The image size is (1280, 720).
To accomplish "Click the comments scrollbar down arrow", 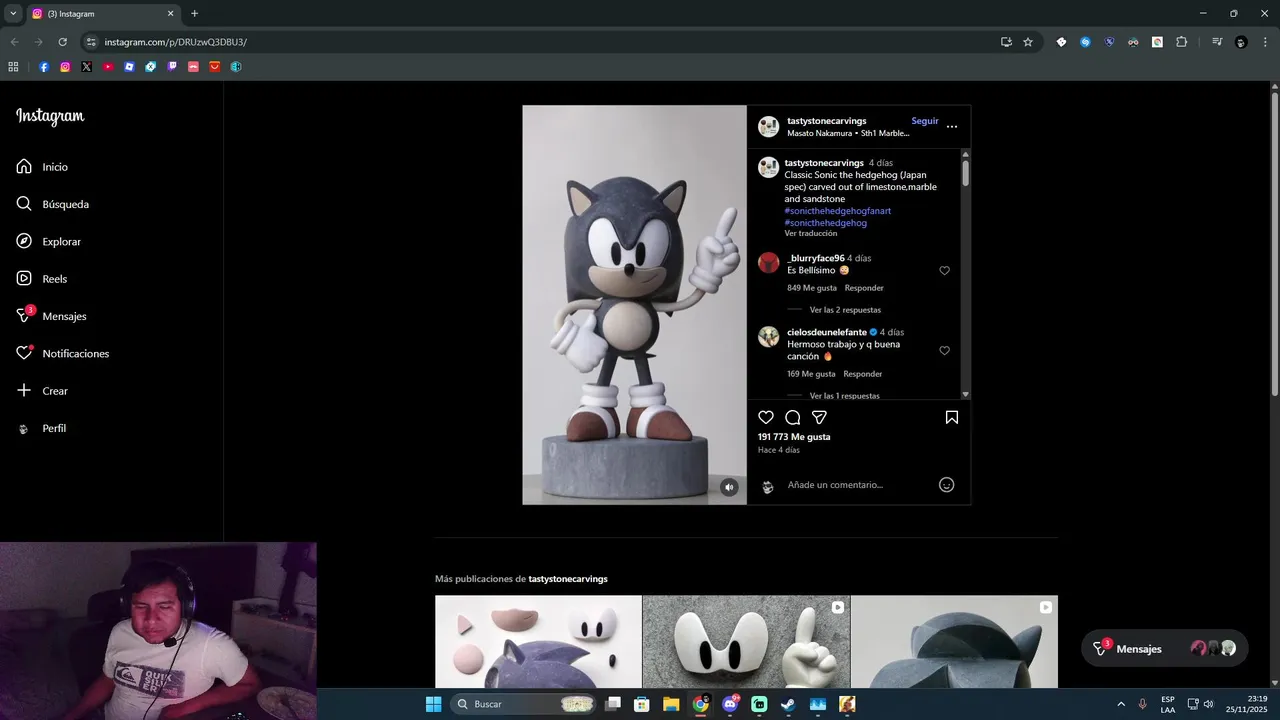I will click(965, 395).
